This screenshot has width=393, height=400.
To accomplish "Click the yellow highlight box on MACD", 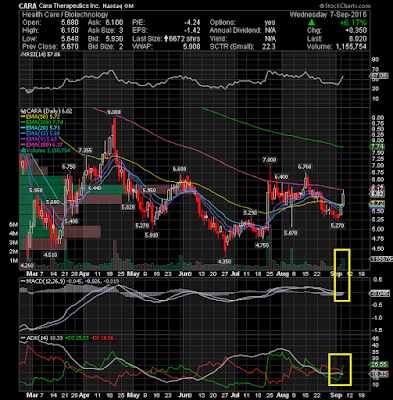I will (342, 275).
